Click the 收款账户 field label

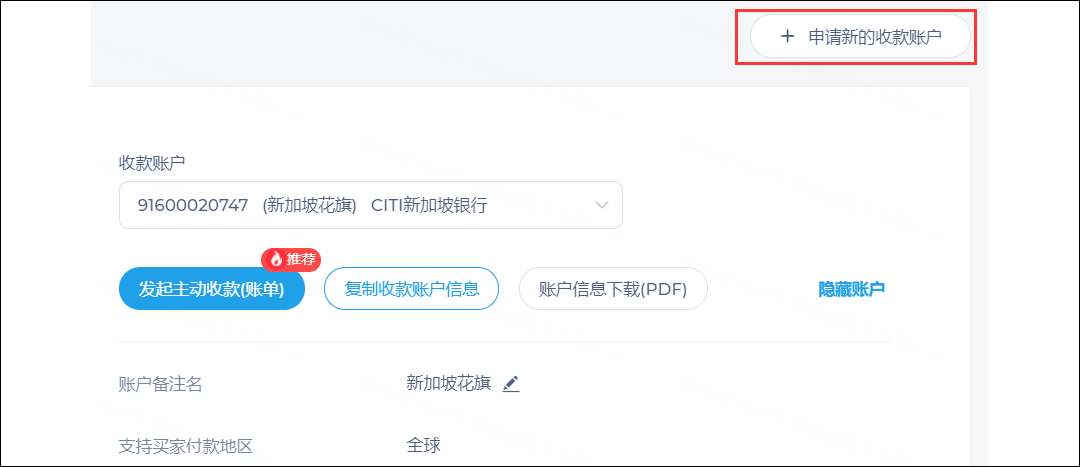click(x=152, y=163)
